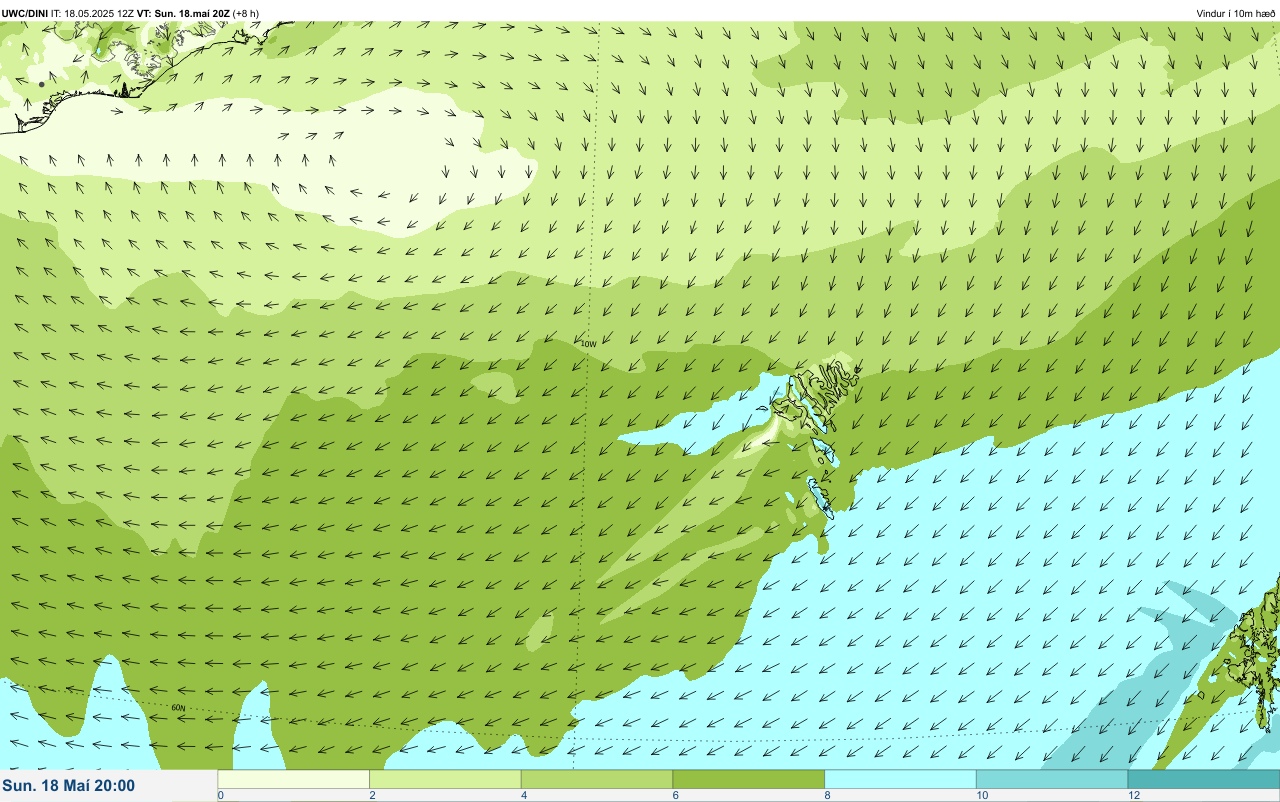The height and width of the screenshot is (802, 1280).
Task: Click the medium green 4–6 legend swatch
Action: (597, 779)
